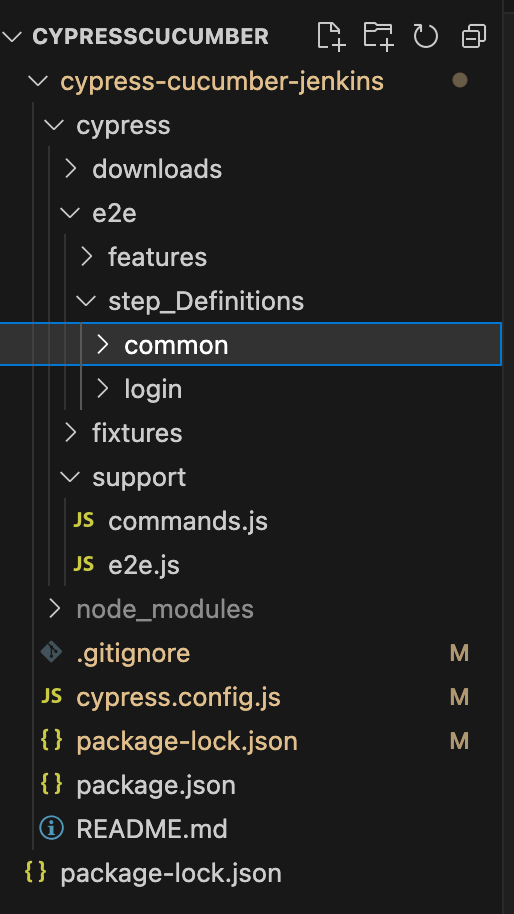Click the New Folder icon
The image size is (514, 914).
coord(378,36)
